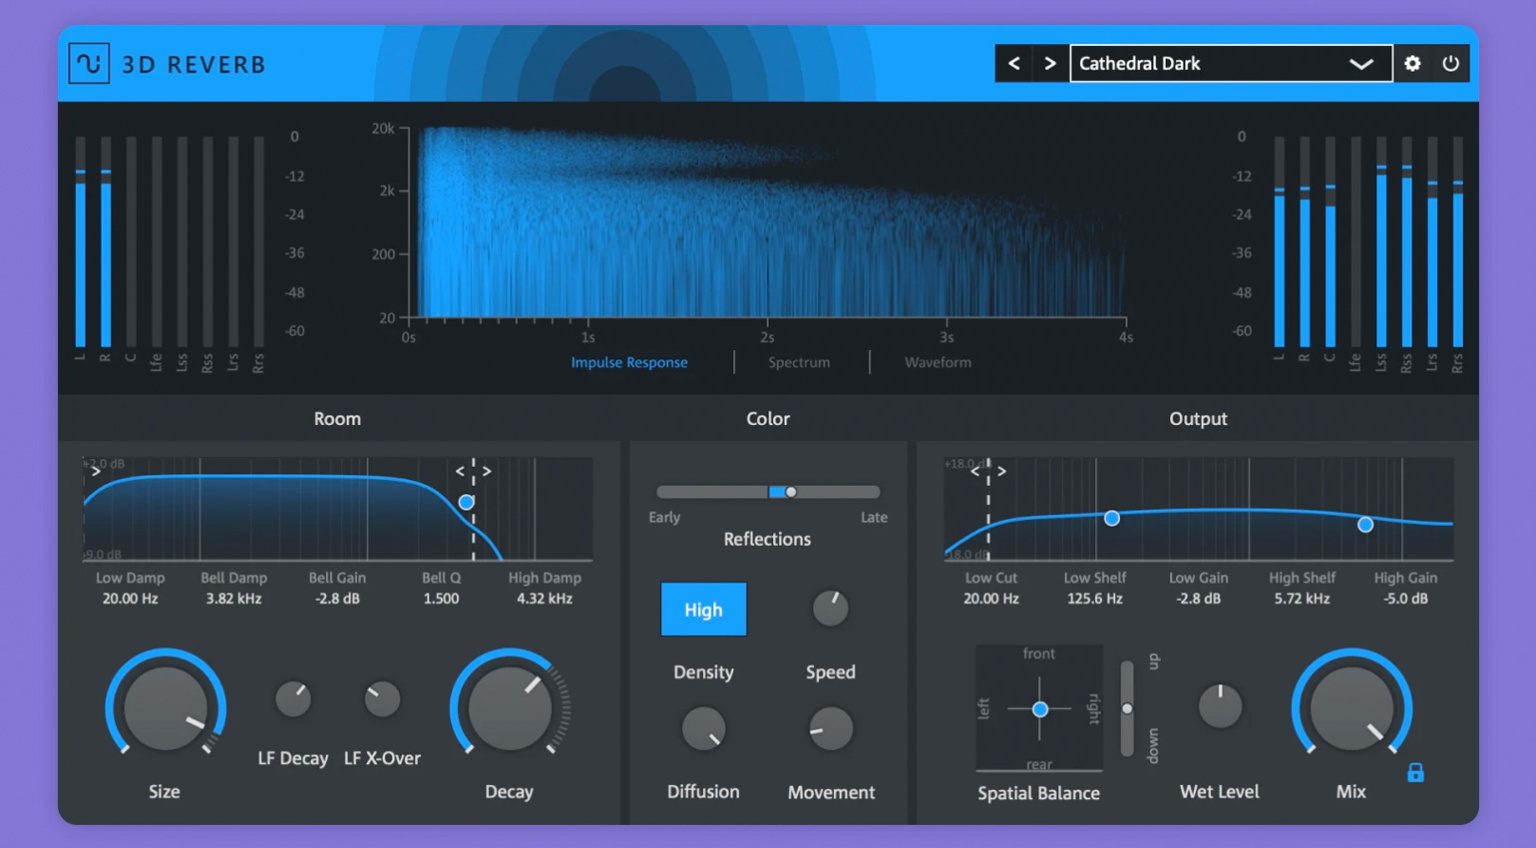Viewport: 1536px width, 848px height.
Task: Select the Wet Level knob
Action: pyautogui.click(x=1220, y=706)
